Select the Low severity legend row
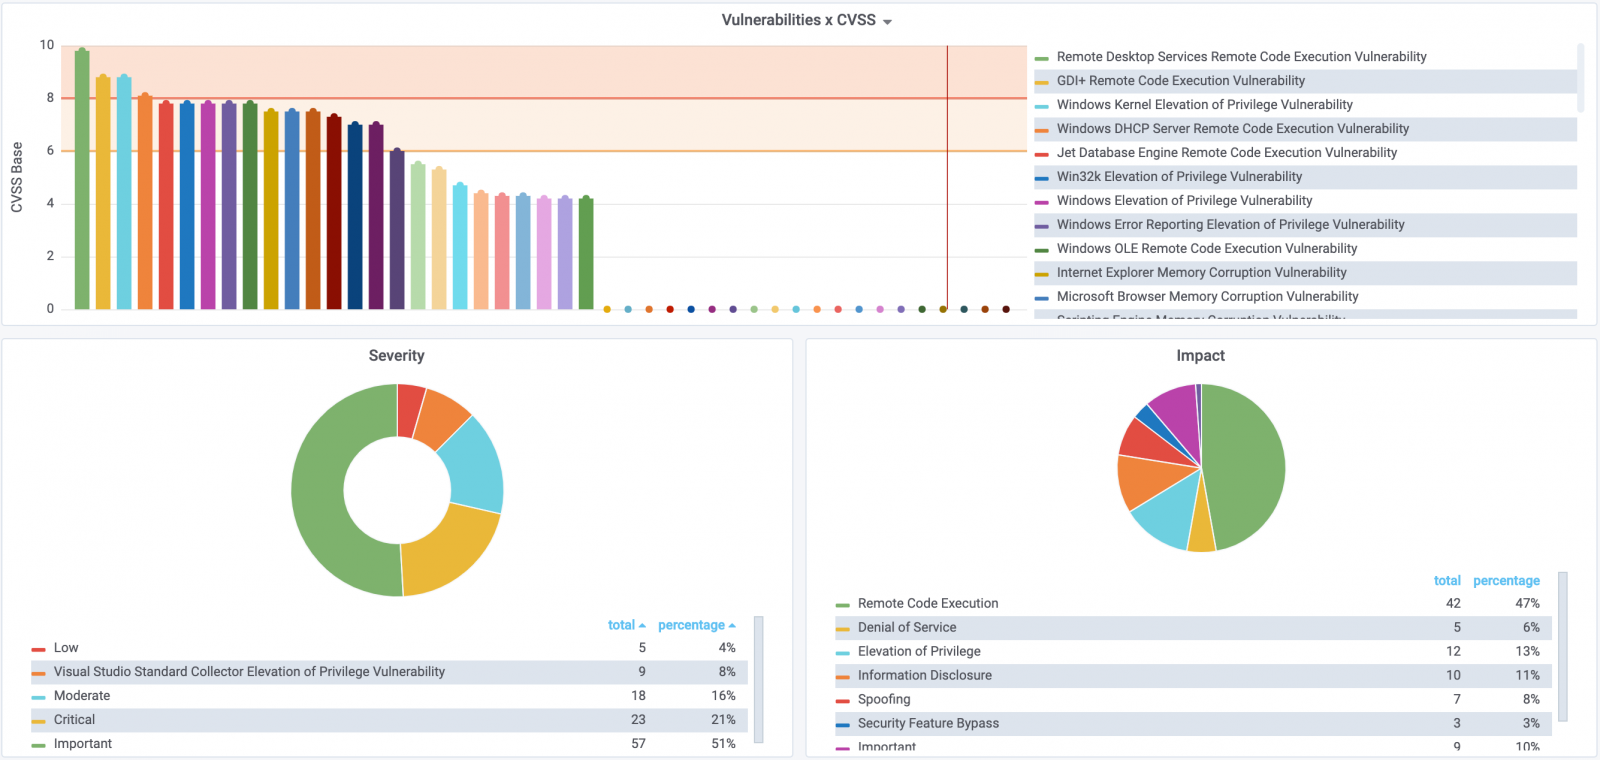Image resolution: width=1600 pixels, height=760 pixels. pyautogui.click(x=390, y=648)
